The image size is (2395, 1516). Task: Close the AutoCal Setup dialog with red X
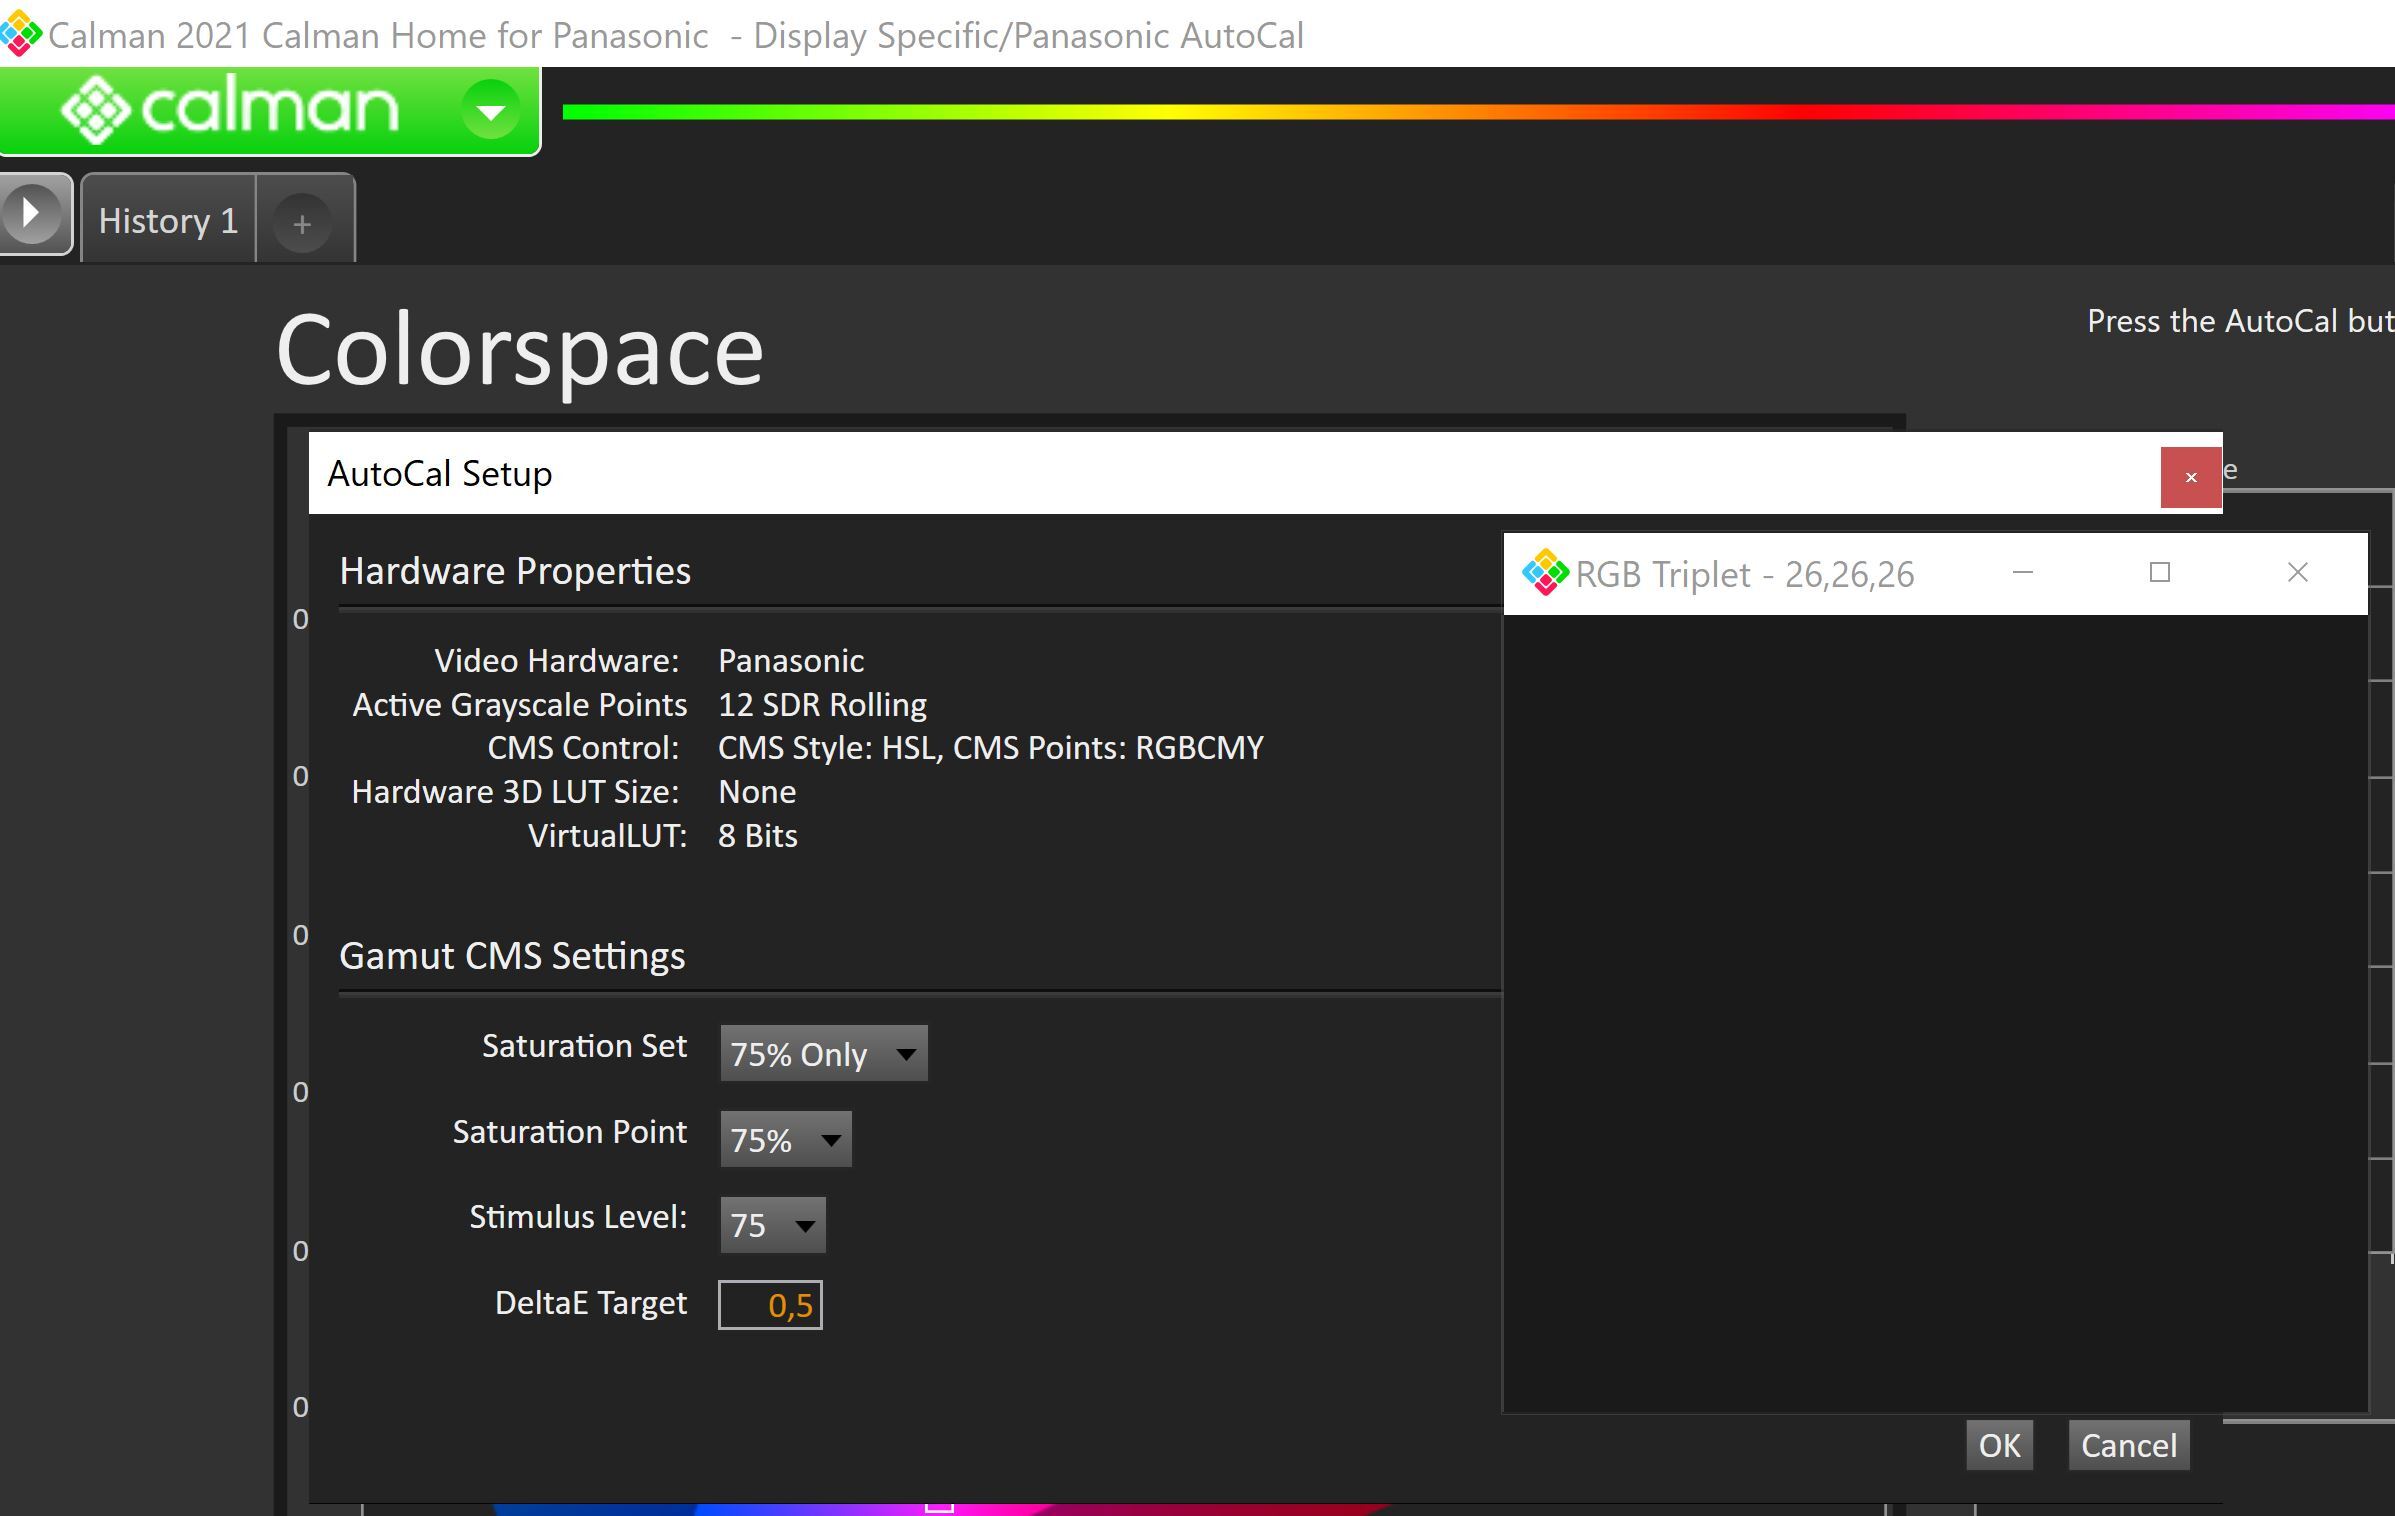[2190, 477]
